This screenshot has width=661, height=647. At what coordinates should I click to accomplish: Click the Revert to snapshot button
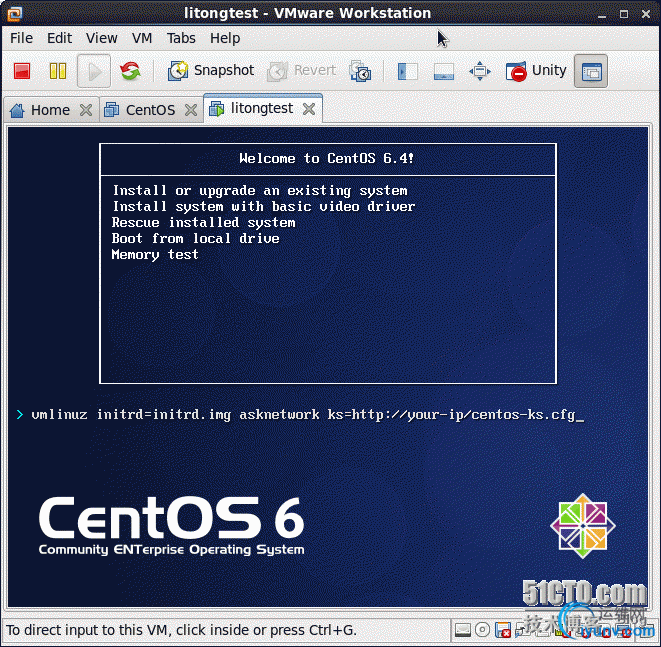(x=302, y=70)
